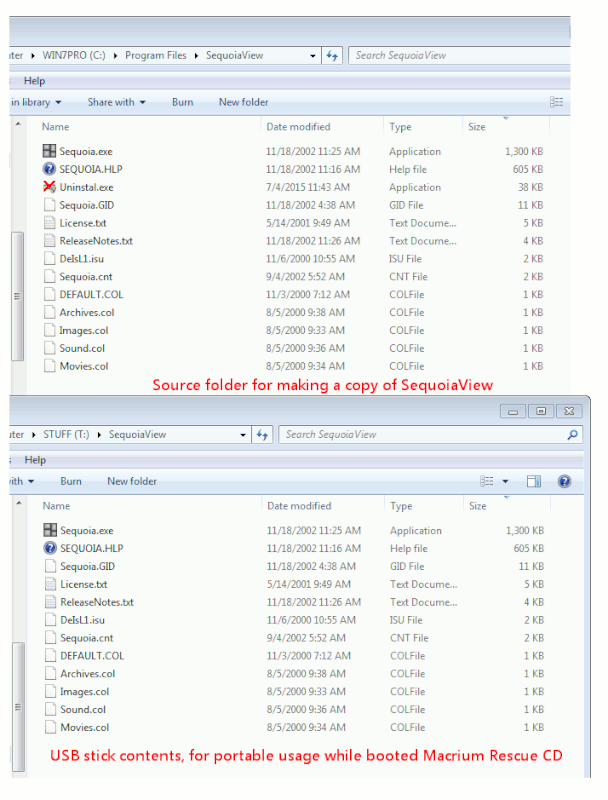Click Images.col icon in STUFF (T:) window

click(50, 691)
